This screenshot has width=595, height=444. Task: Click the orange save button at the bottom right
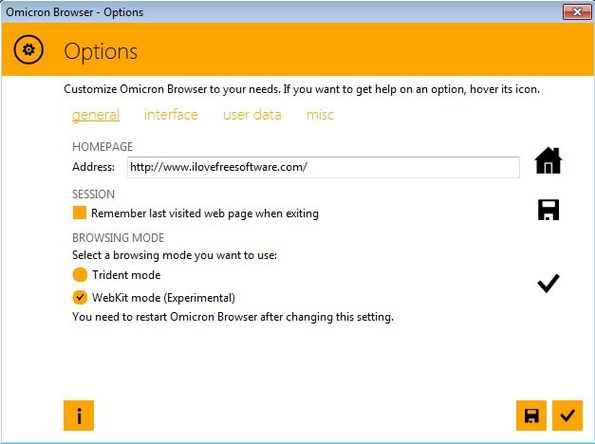531,416
